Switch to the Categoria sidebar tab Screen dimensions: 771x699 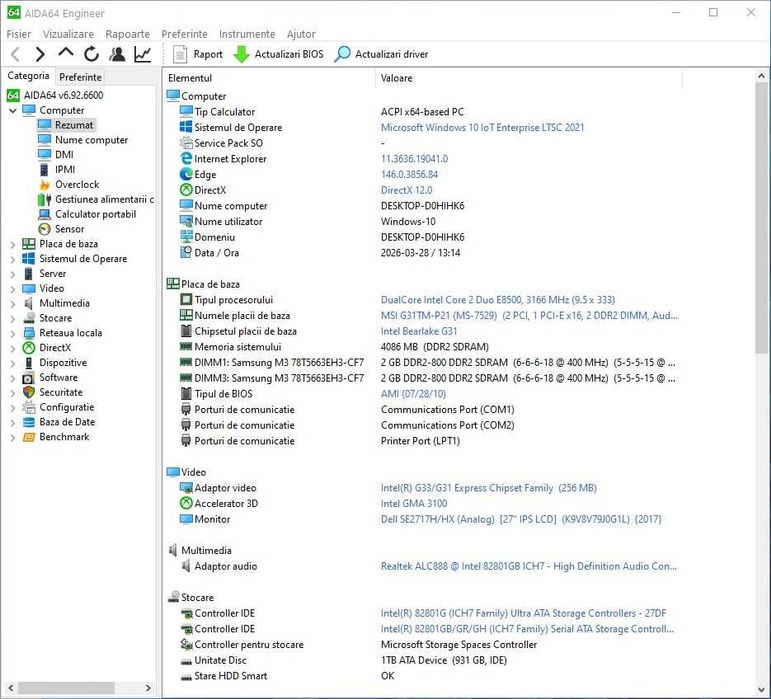(x=28, y=76)
